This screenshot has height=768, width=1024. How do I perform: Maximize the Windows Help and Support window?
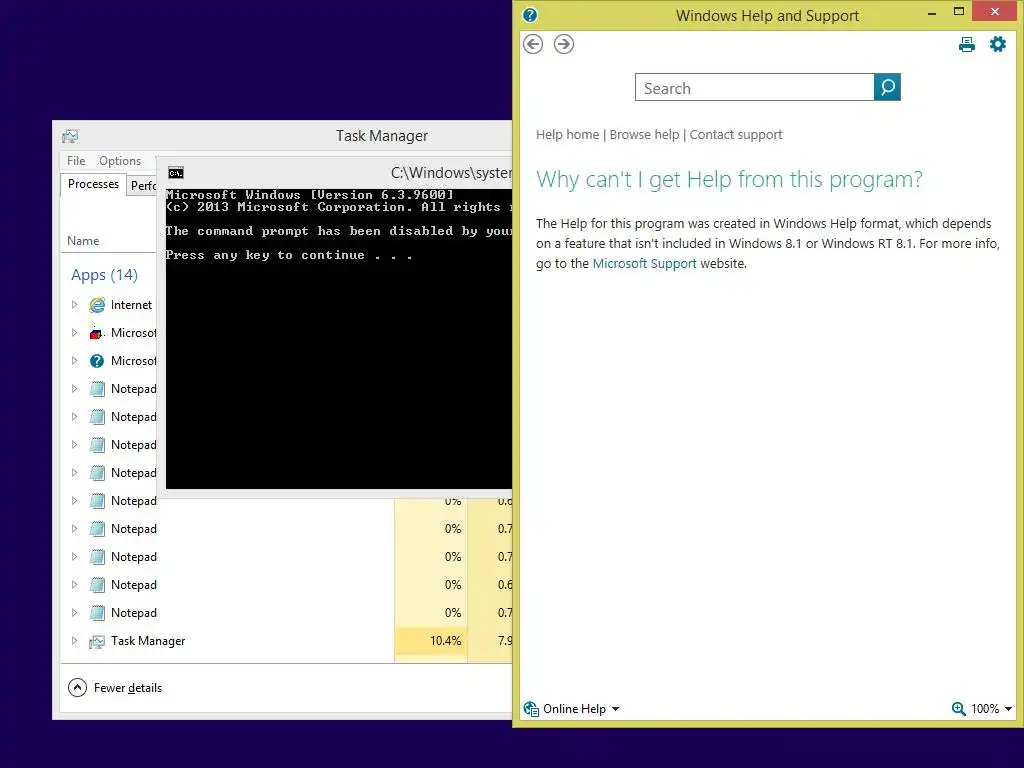[959, 12]
